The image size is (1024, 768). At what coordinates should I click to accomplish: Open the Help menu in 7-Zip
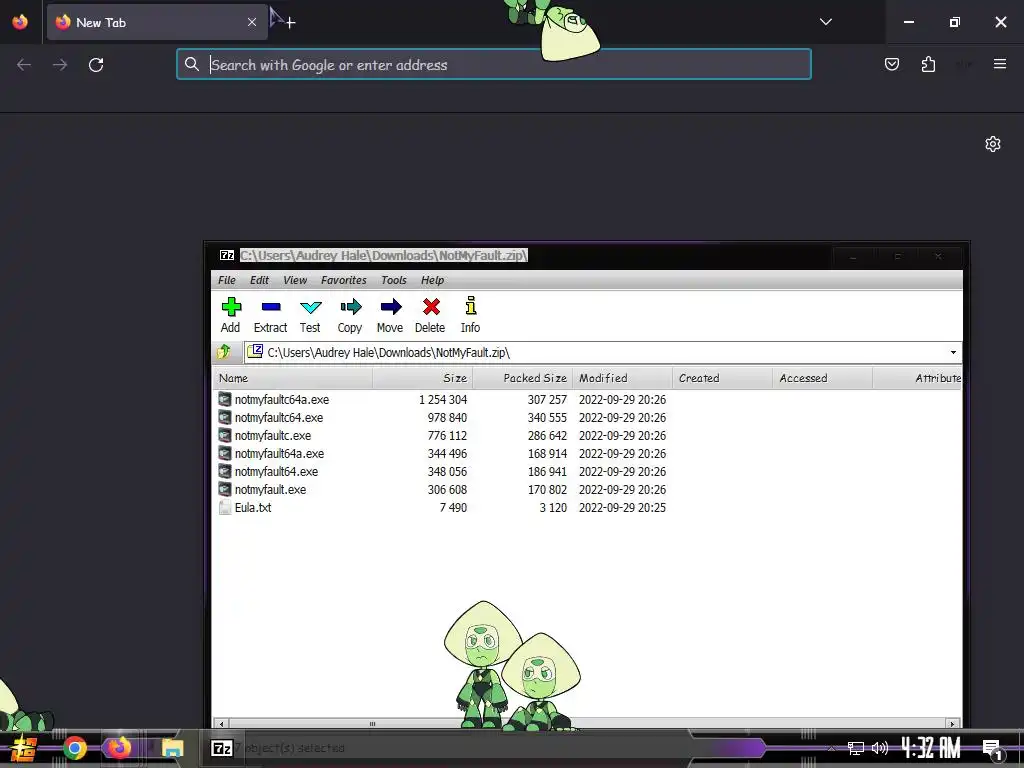pos(432,280)
